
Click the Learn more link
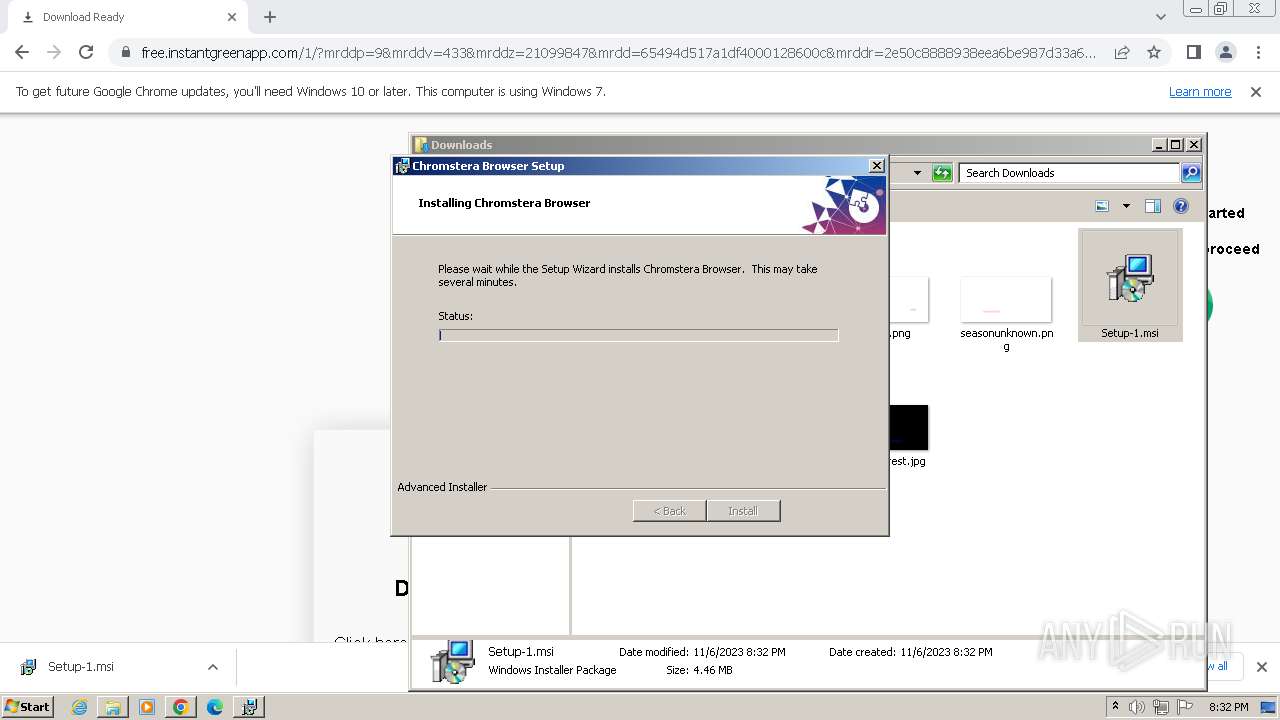1200,91
